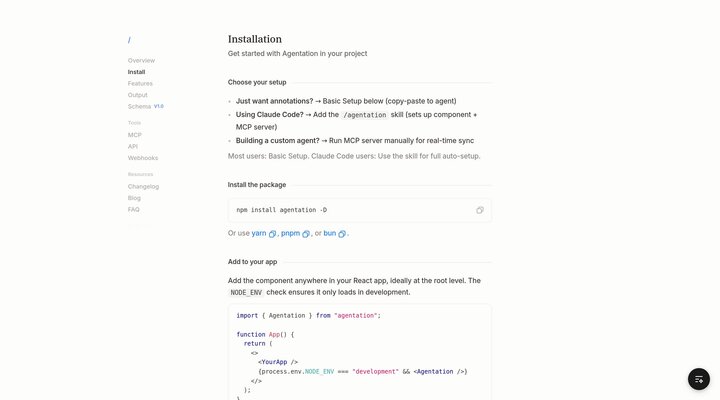Visit the Blog link in sidebar
The height and width of the screenshot is (400, 720).
134,198
